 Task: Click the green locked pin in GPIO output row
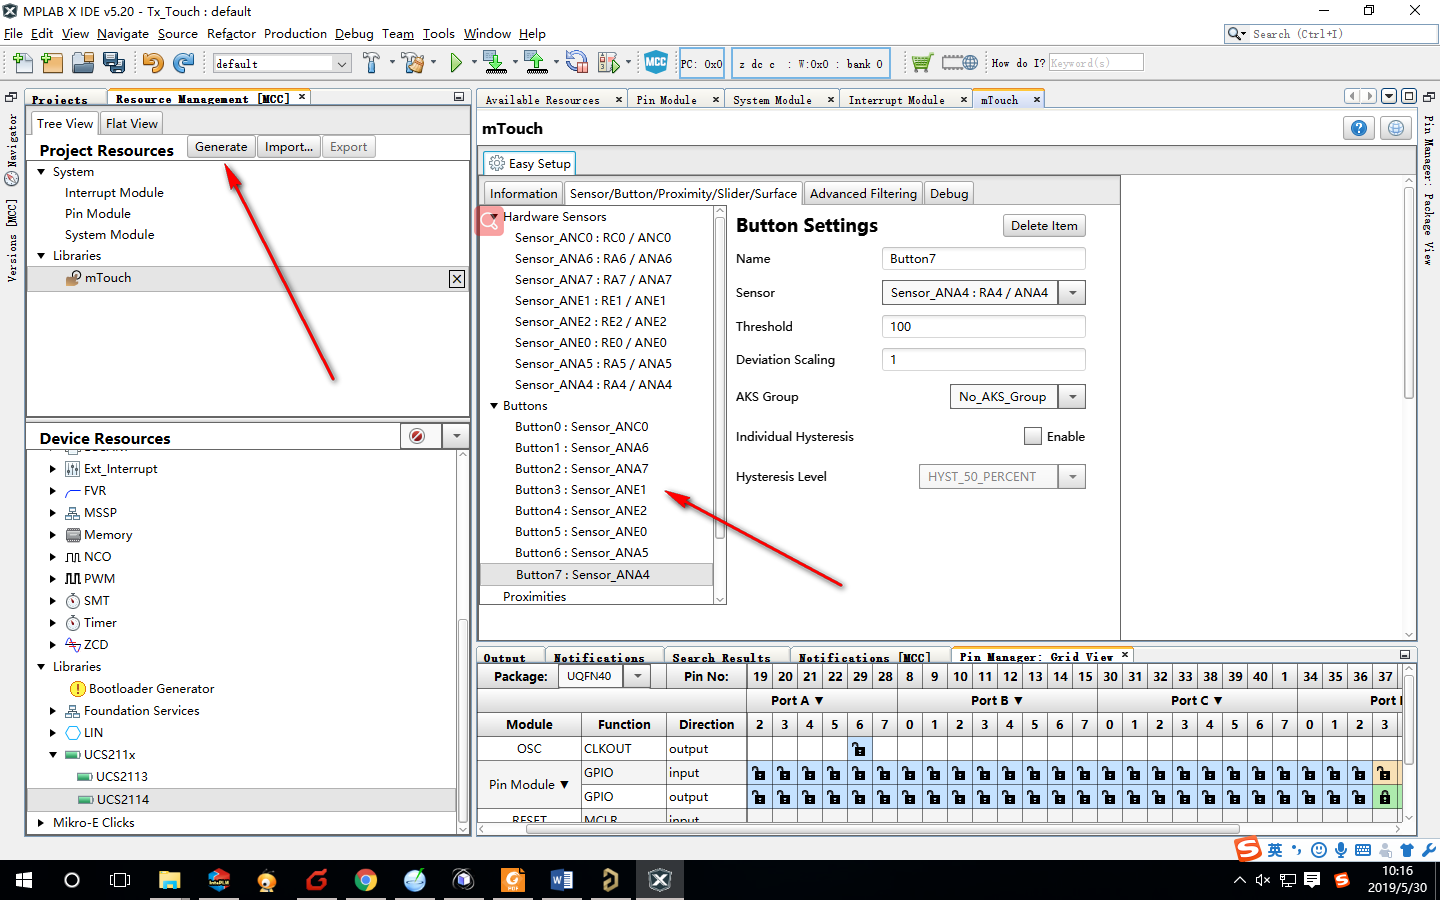point(1385,797)
